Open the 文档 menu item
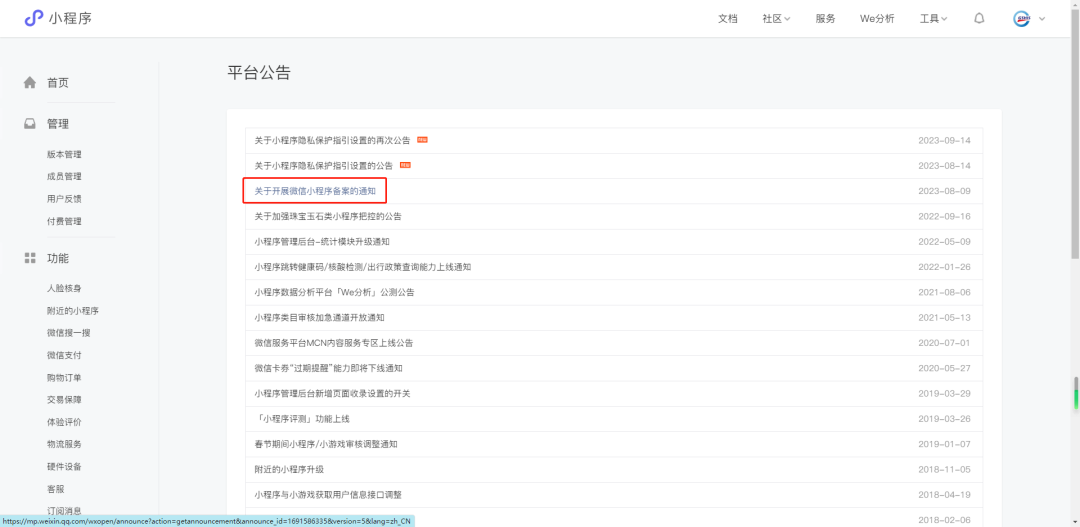 click(x=727, y=19)
